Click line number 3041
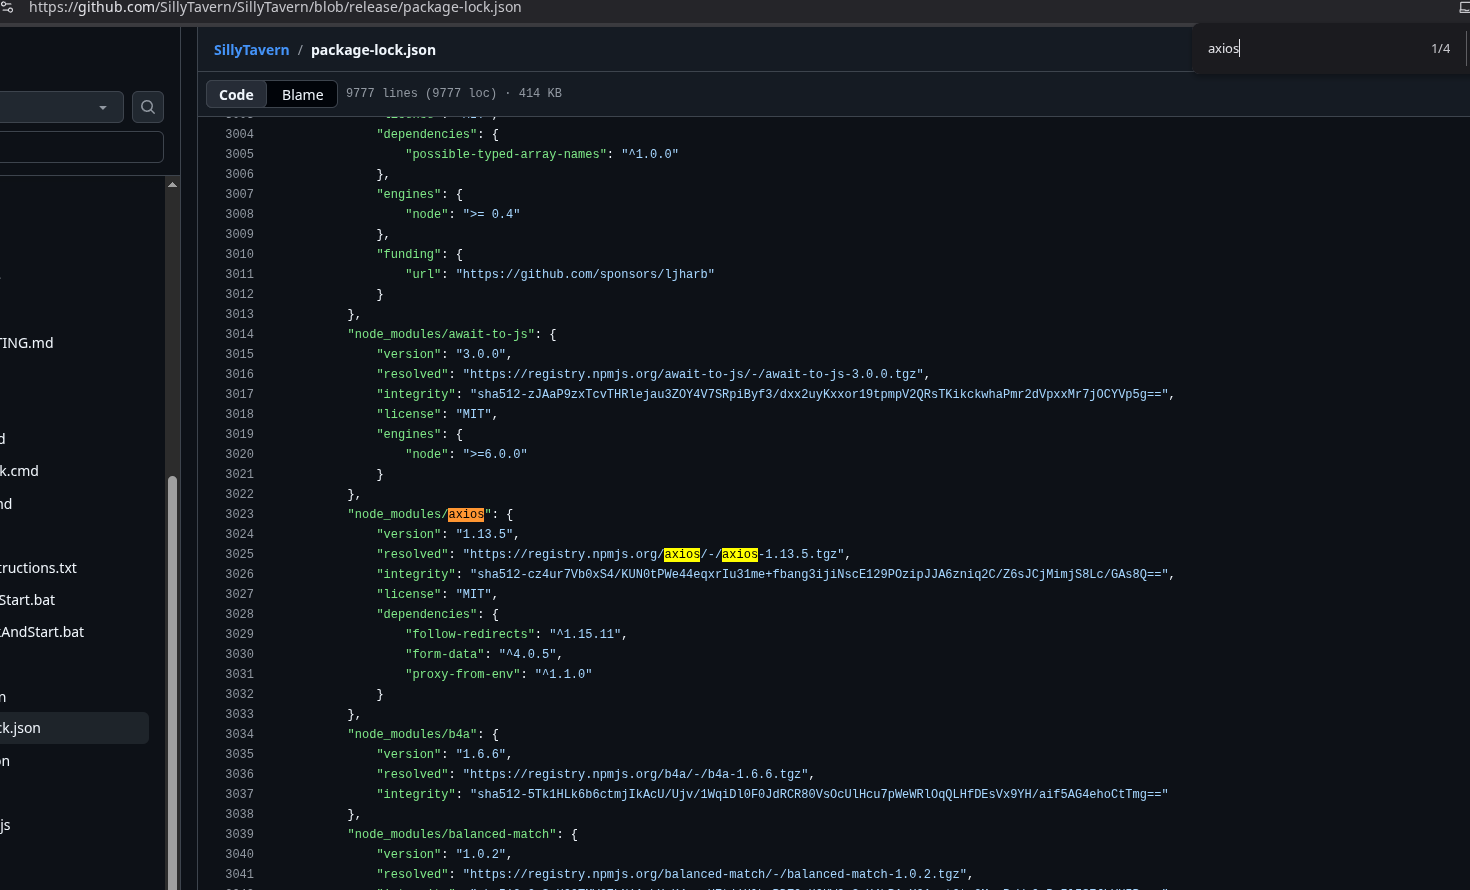The width and height of the screenshot is (1470, 890). [240, 874]
